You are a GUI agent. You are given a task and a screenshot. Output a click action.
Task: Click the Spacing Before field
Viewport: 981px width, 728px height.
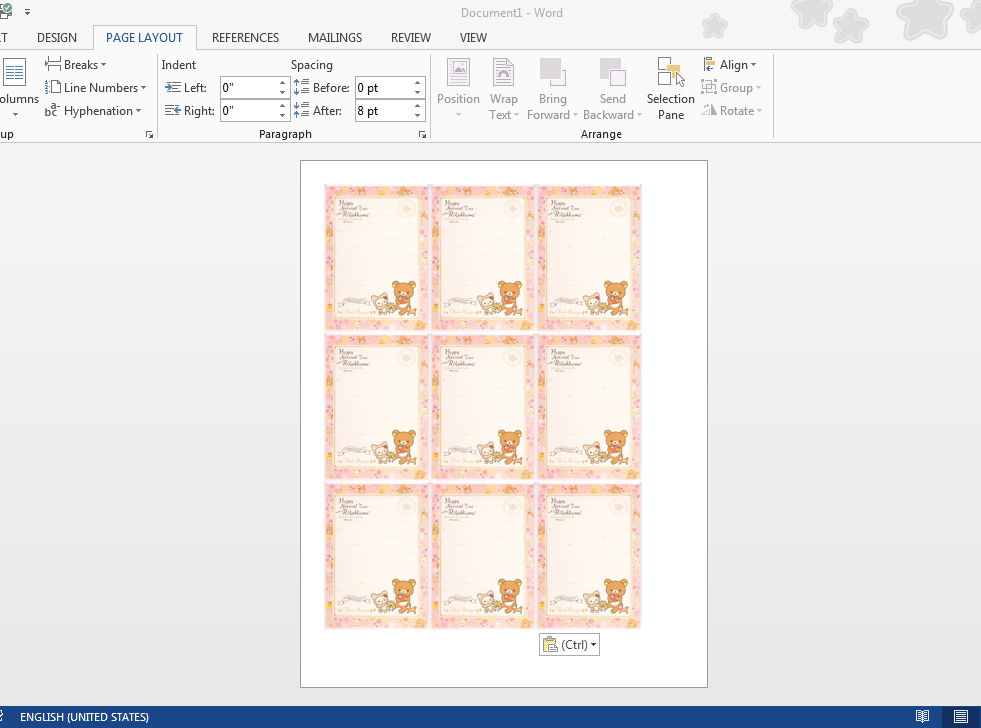coord(384,88)
